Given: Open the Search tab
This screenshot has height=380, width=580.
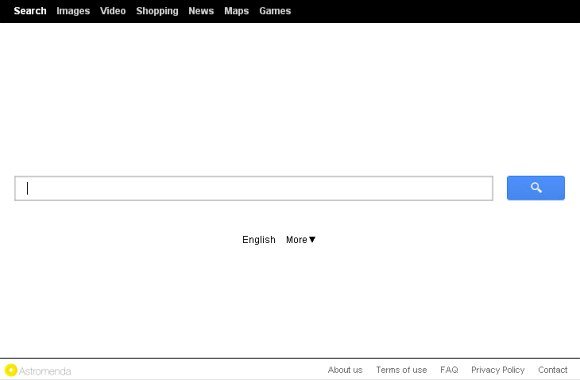Looking at the screenshot, I should point(30,11).
